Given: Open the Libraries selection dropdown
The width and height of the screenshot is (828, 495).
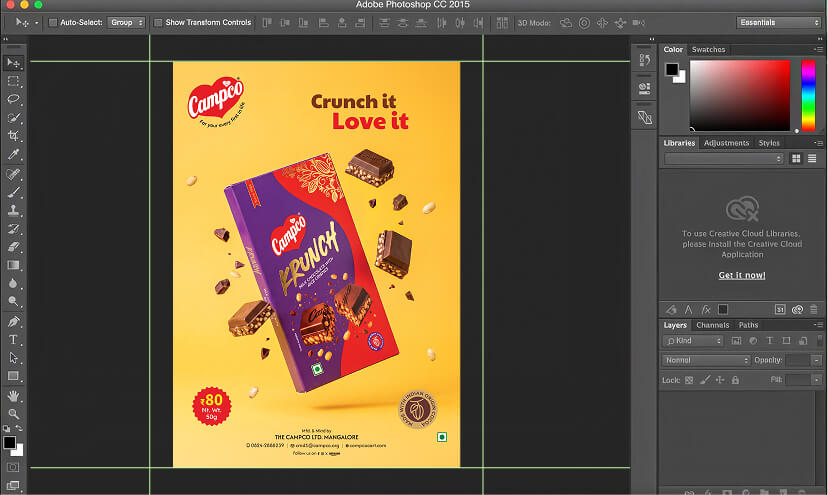Looking at the screenshot, I should click(x=723, y=158).
